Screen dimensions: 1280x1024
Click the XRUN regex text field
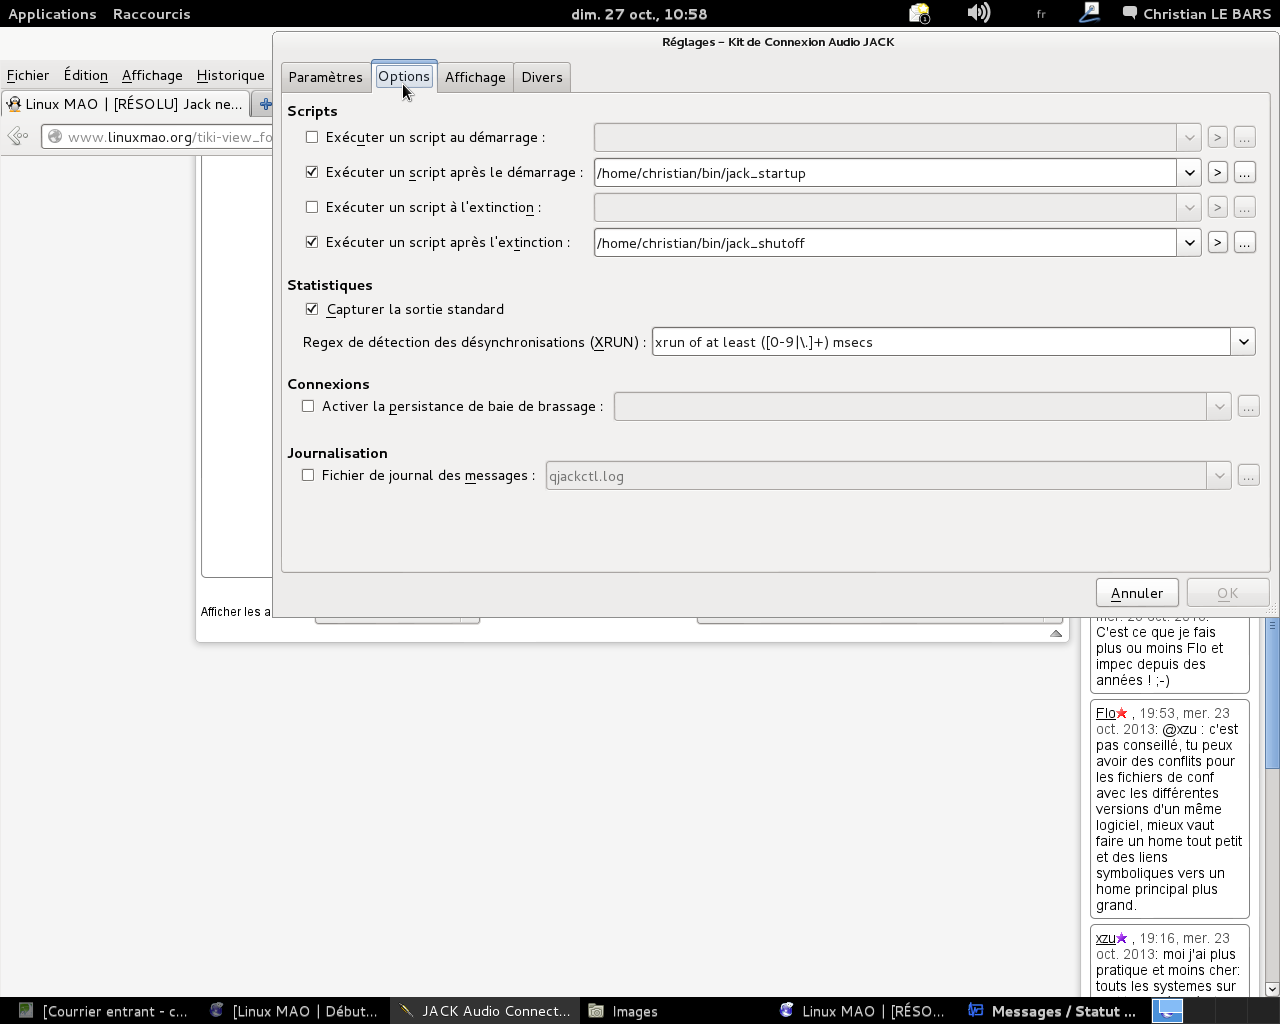tap(941, 342)
